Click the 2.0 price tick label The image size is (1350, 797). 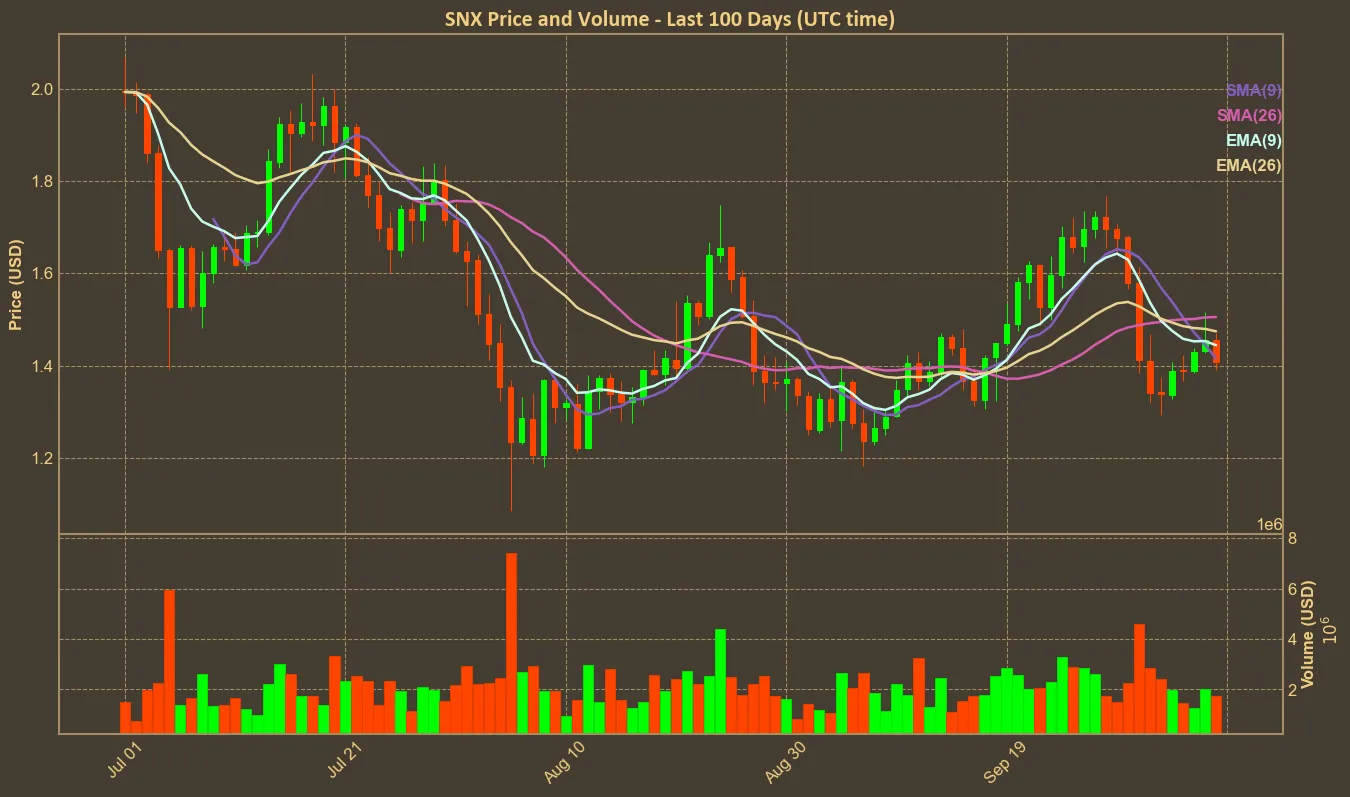click(42, 90)
